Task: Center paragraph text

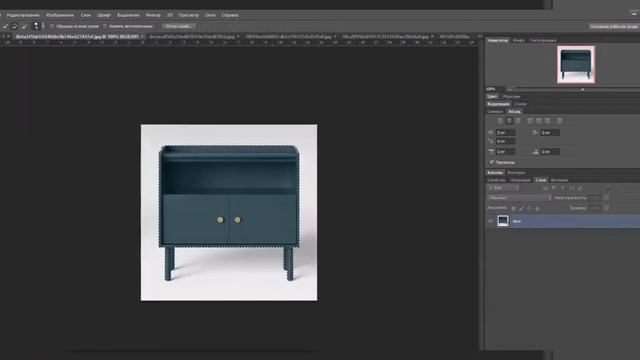Action: (x=509, y=121)
